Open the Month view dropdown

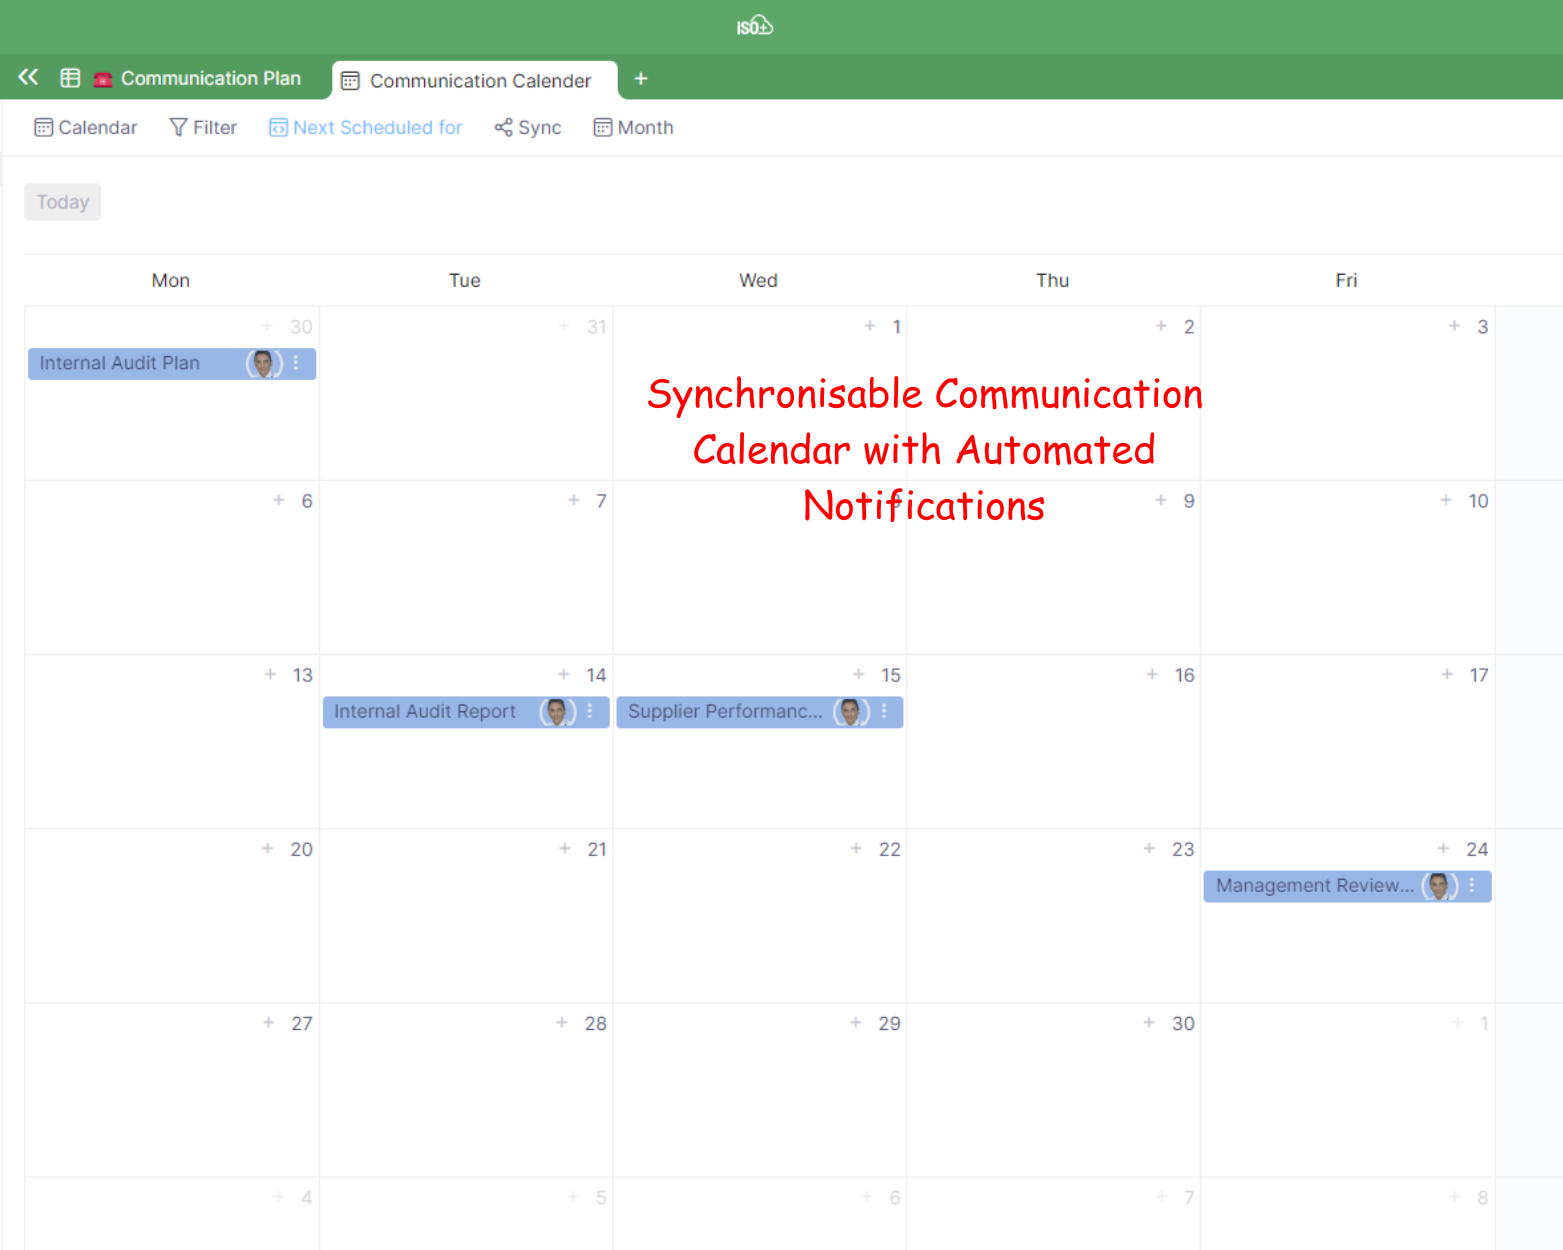(633, 128)
